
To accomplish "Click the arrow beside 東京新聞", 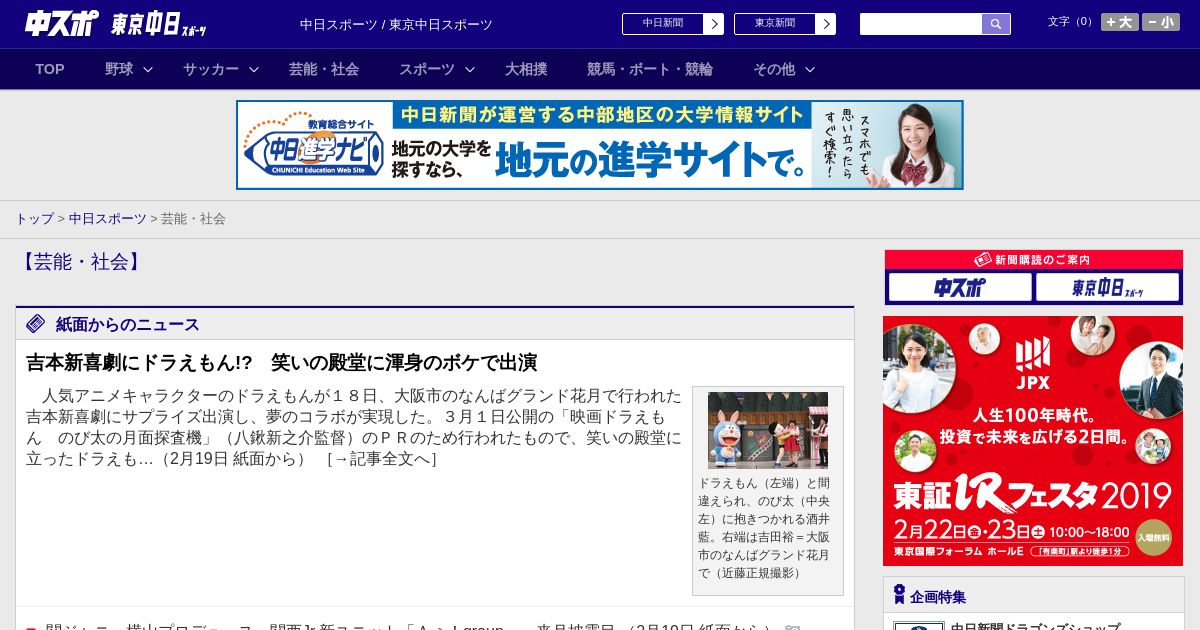I will pyautogui.click(x=826, y=24).
